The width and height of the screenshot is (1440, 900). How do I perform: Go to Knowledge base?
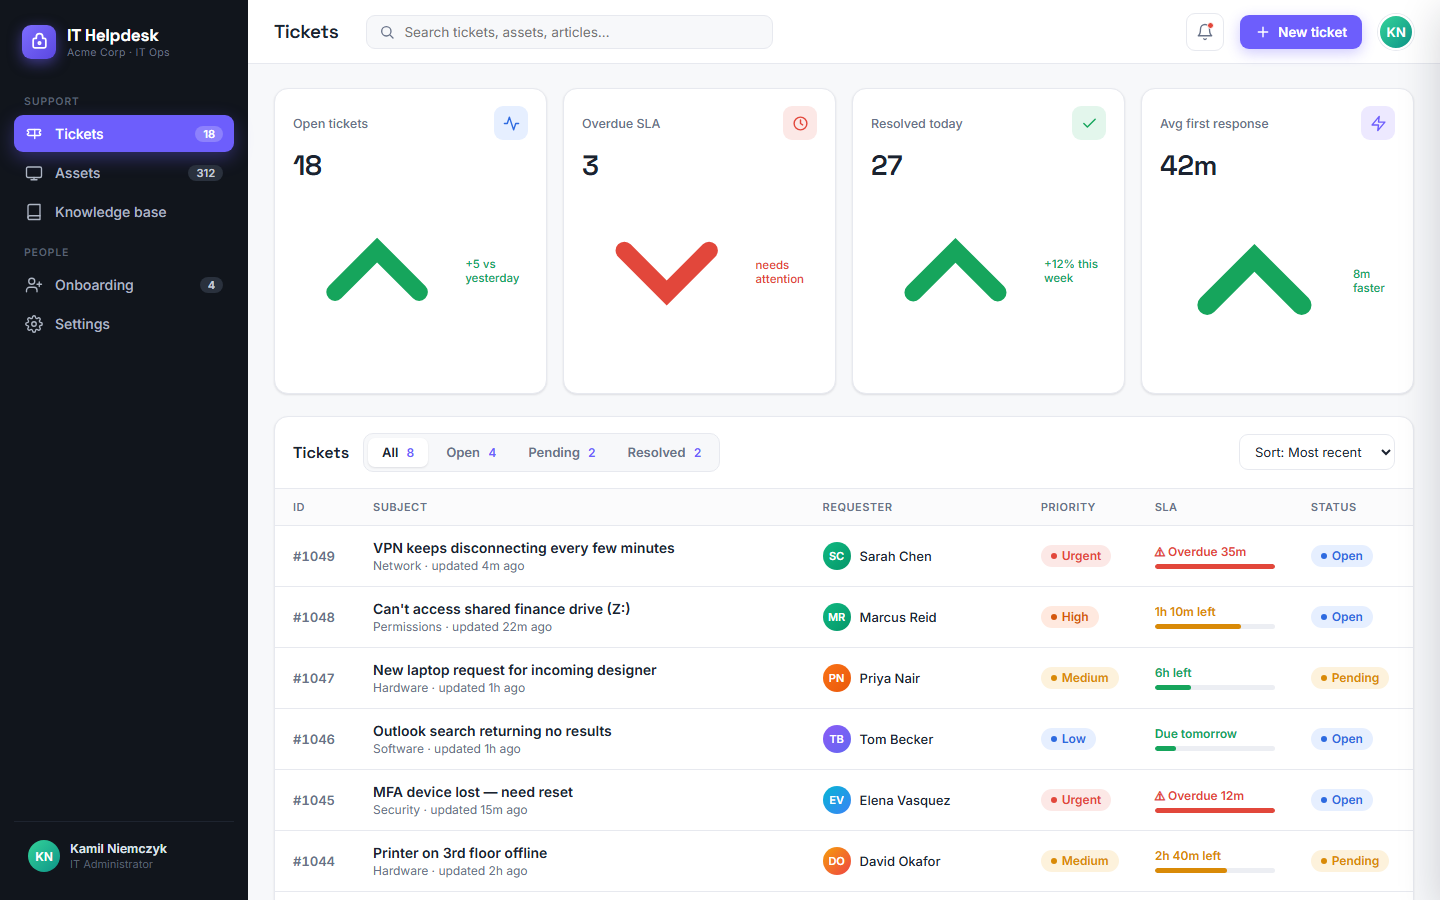click(x=124, y=212)
